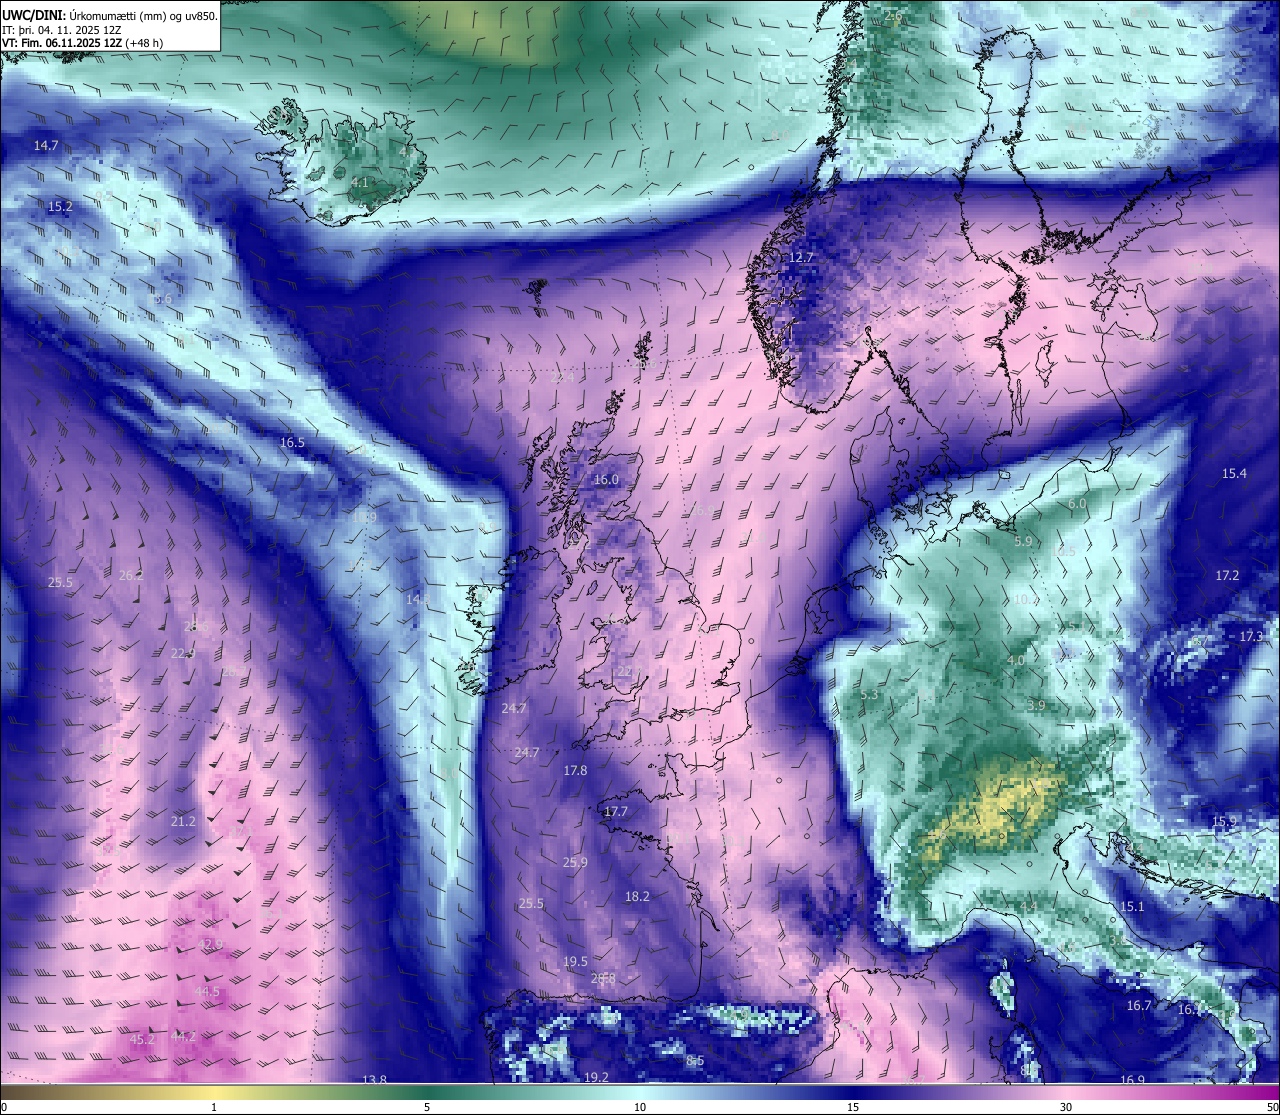The image size is (1280, 1115).
Task: Click the 22.9 value label
Action: click(x=183, y=653)
